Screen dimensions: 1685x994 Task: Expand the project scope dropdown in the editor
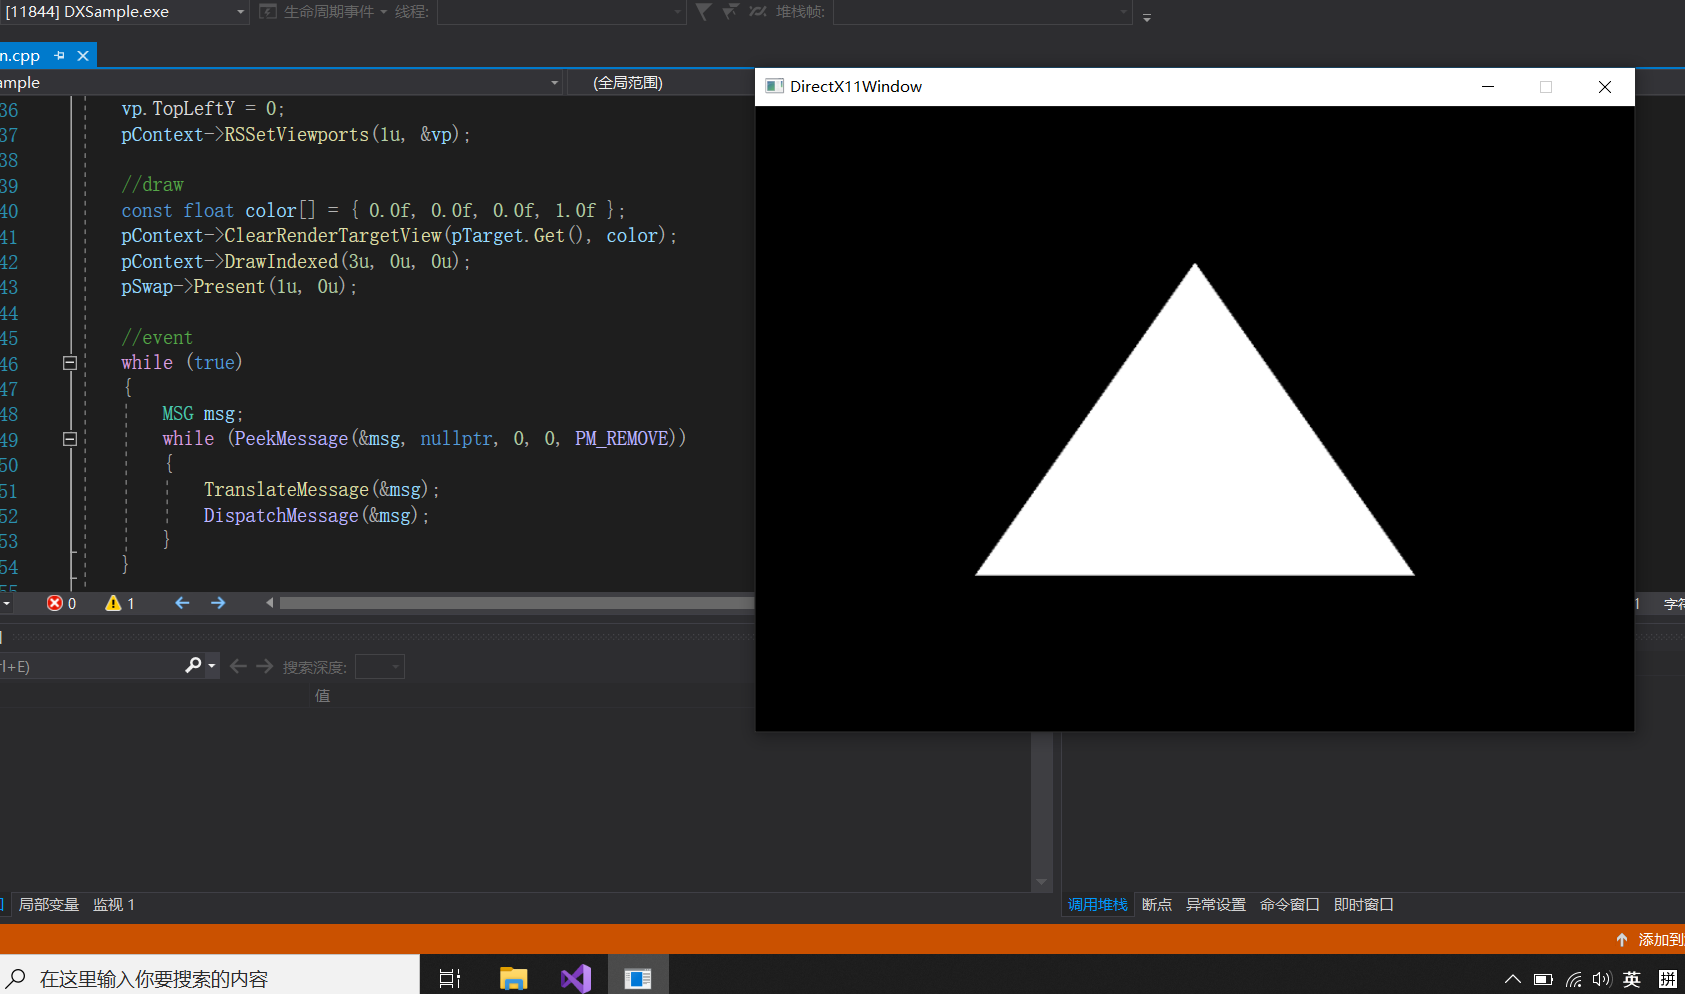554,83
